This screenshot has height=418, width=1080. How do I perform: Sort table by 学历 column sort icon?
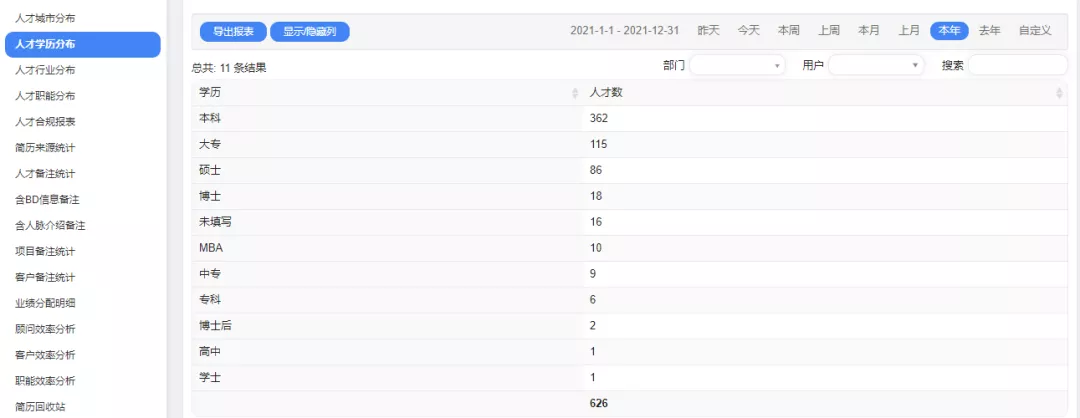[x=575, y=93]
